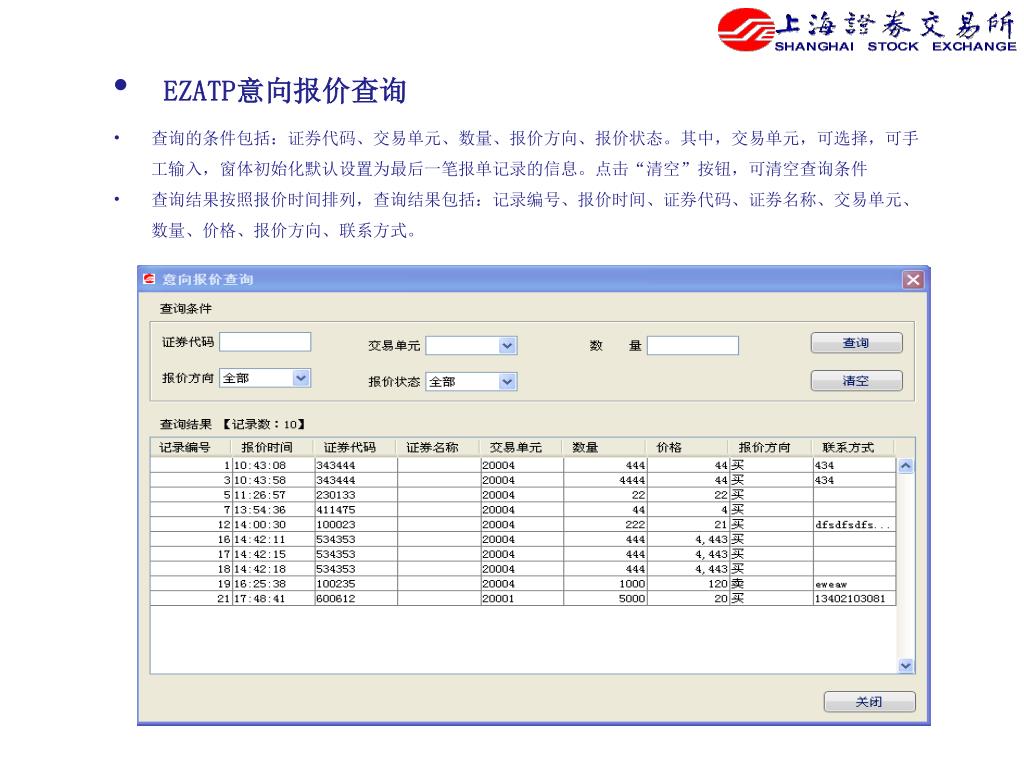Image resolution: width=1024 pixels, height=768 pixels.
Task: Click the 证券代码 column header
Action: [x=355, y=447]
